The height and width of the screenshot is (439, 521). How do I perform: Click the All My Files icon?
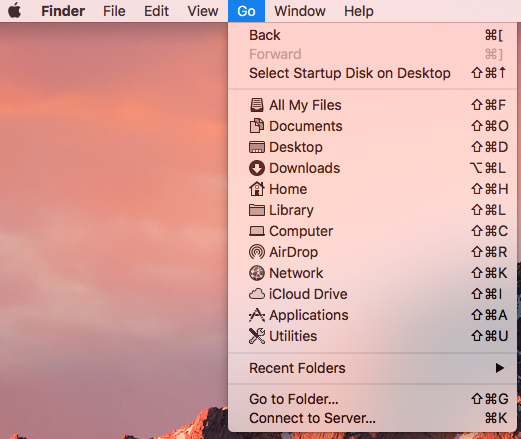point(257,105)
